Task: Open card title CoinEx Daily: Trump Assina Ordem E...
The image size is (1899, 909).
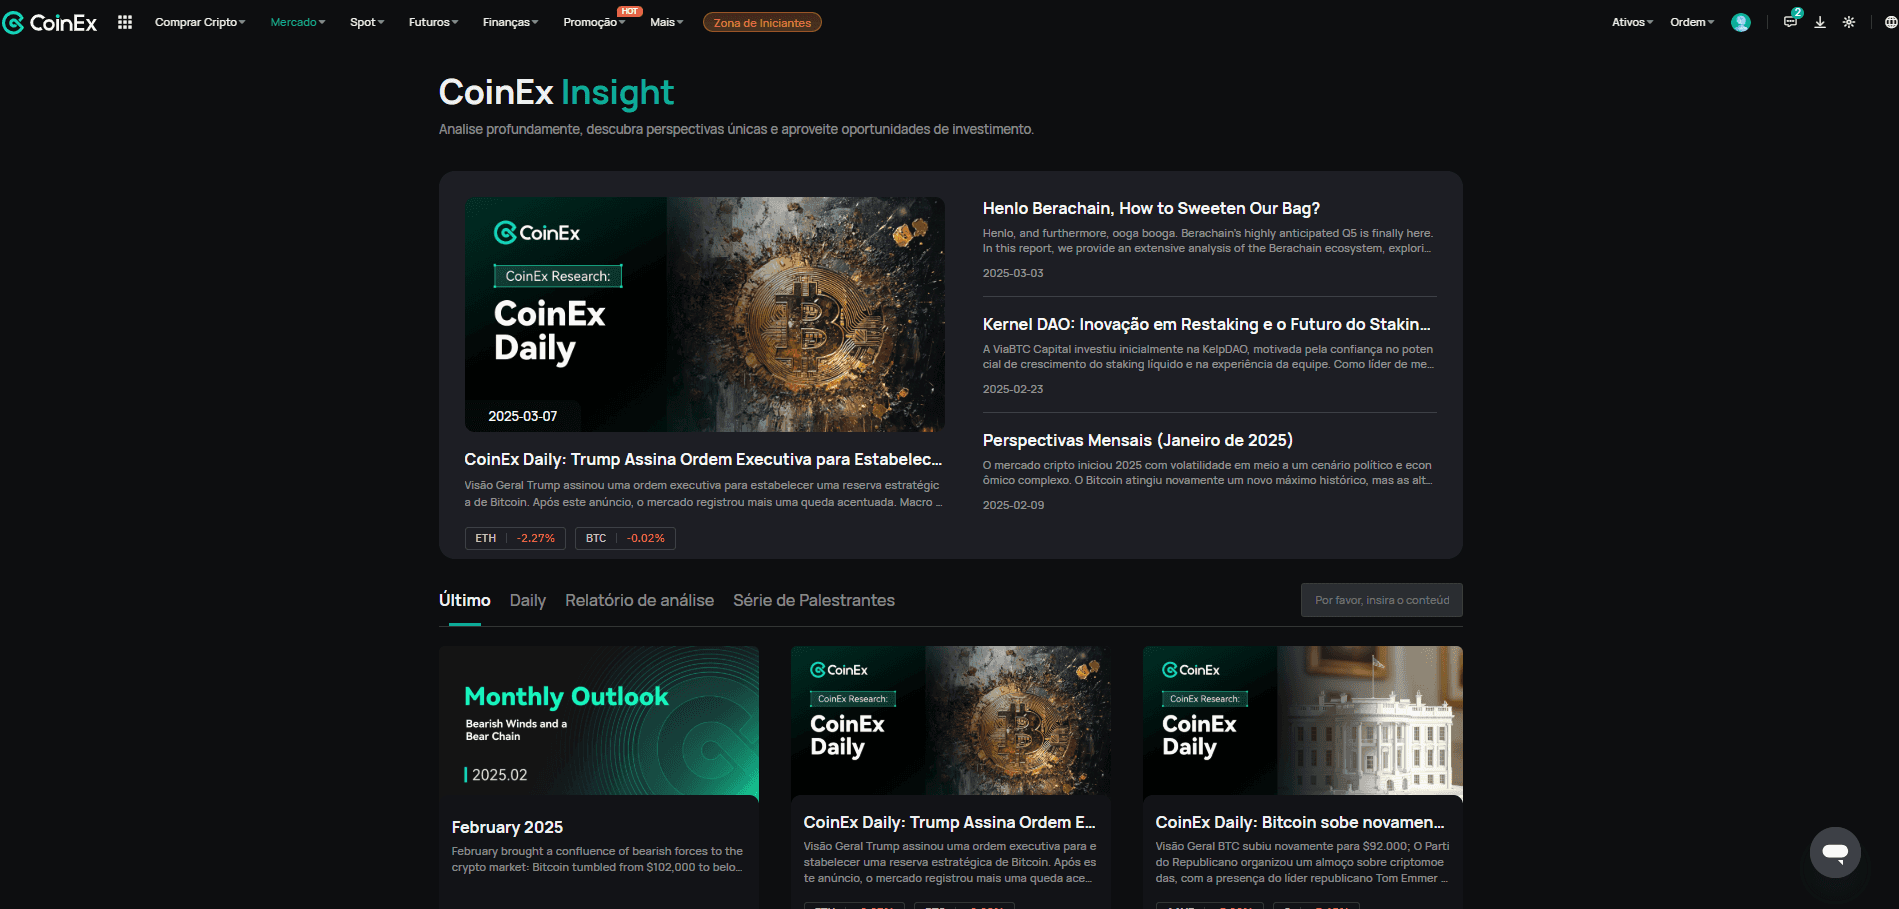Action: 949,822
